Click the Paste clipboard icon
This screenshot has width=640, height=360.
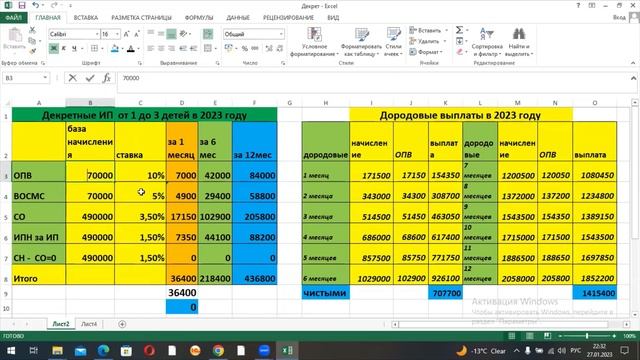(15, 36)
